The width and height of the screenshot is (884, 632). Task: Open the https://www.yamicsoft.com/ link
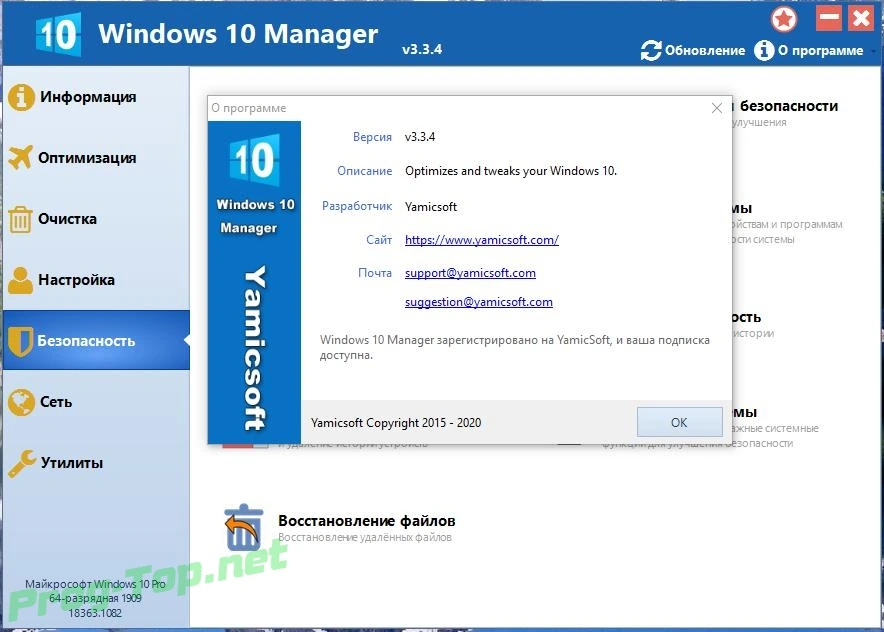point(481,240)
